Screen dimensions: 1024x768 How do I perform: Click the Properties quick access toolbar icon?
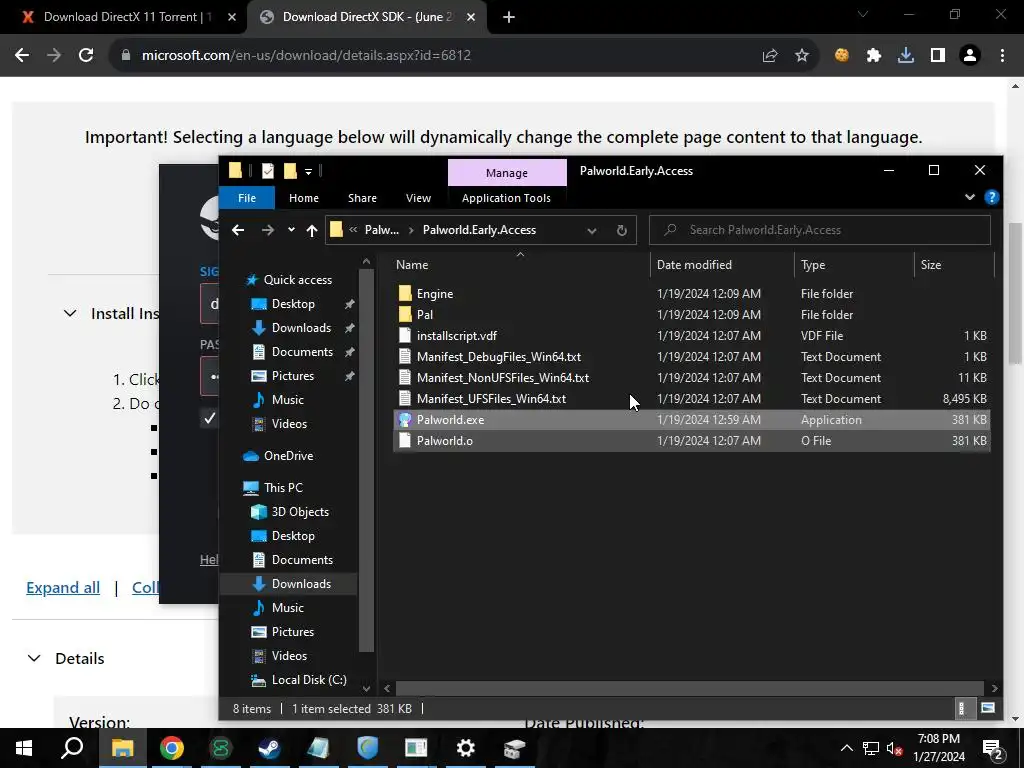(x=267, y=171)
